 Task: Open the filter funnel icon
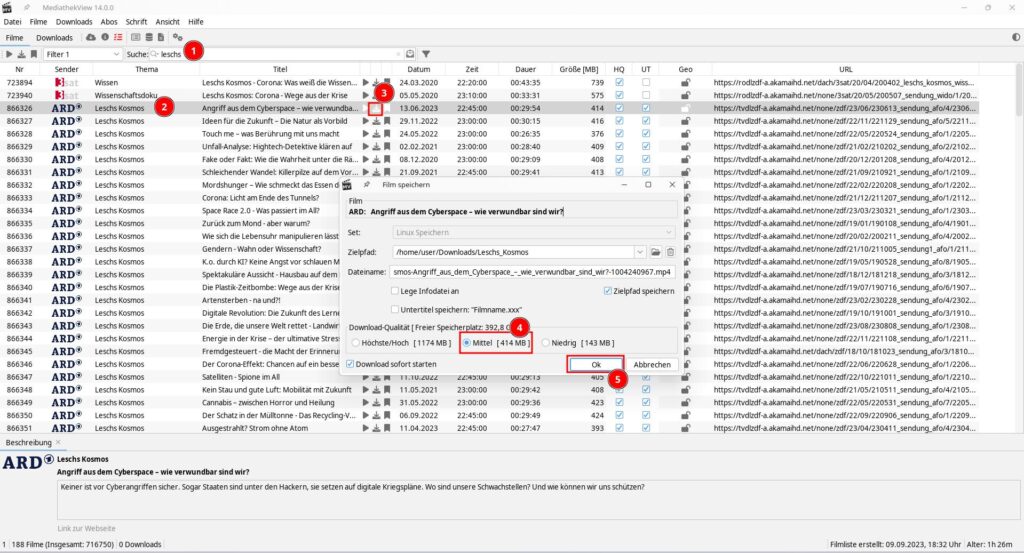click(426, 54)
